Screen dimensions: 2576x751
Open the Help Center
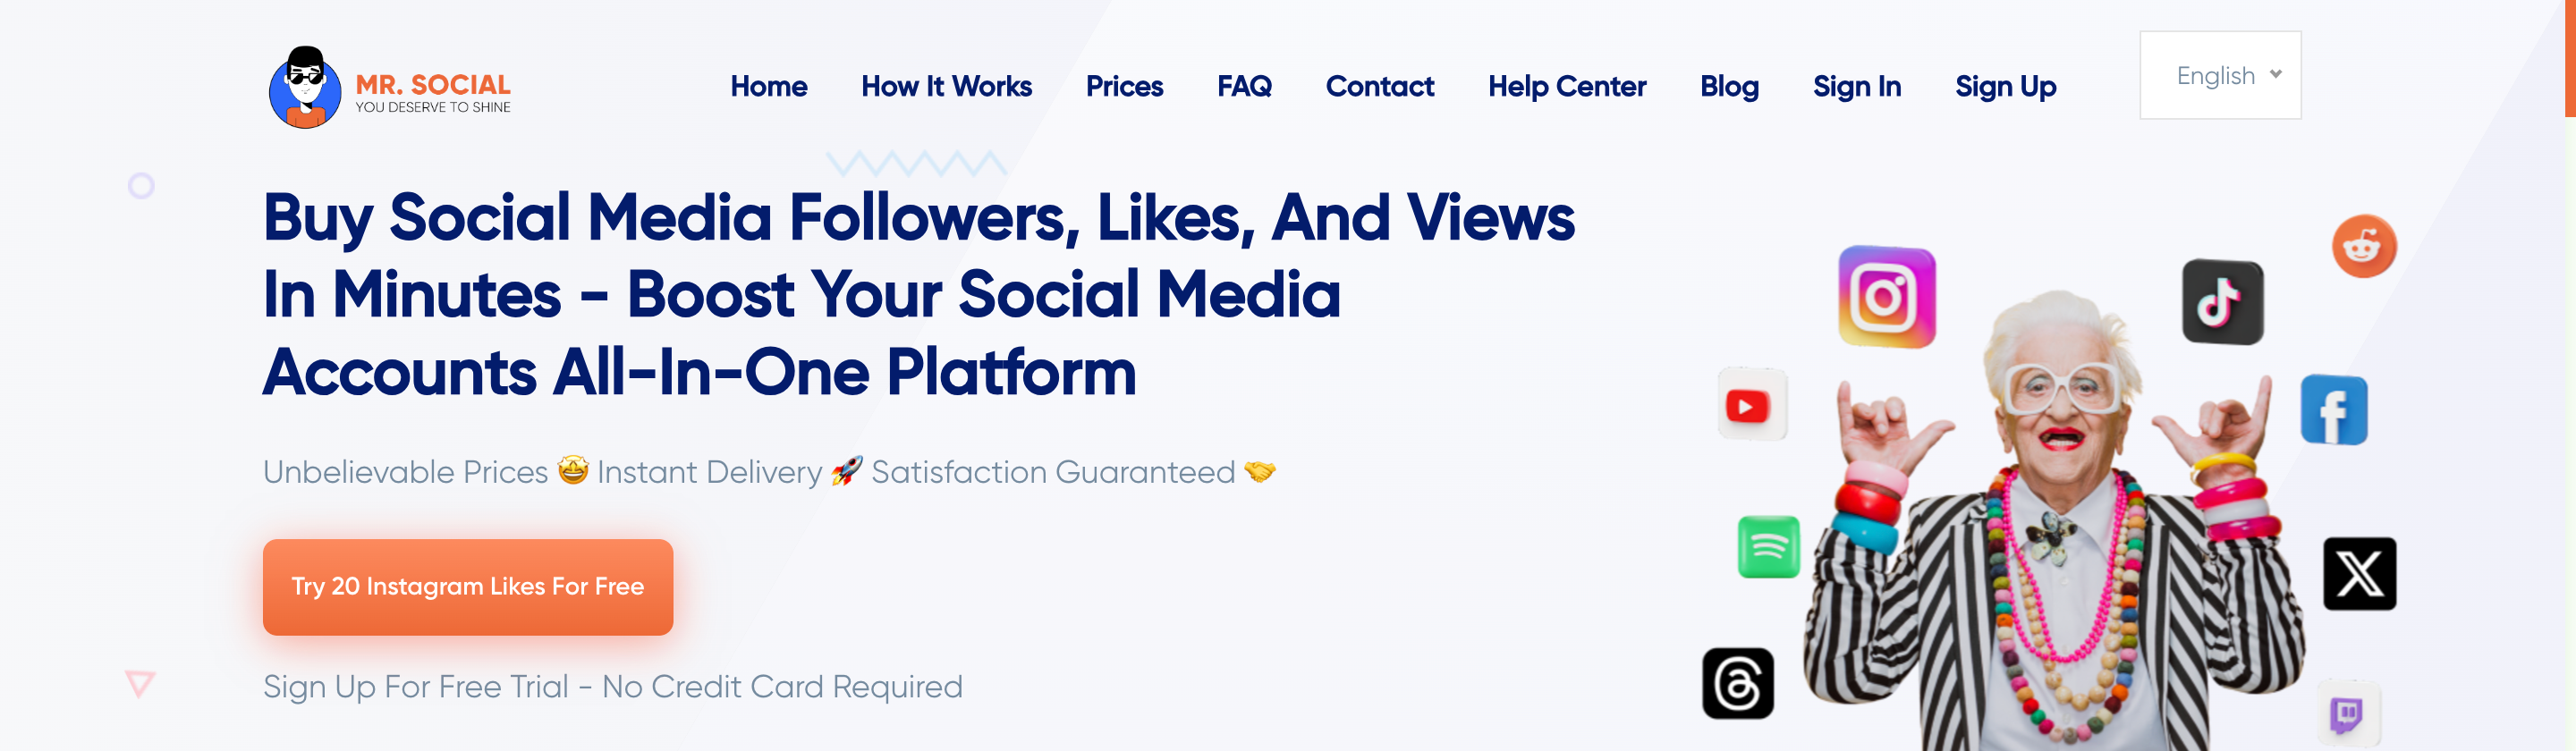[x=1566, y=88]
